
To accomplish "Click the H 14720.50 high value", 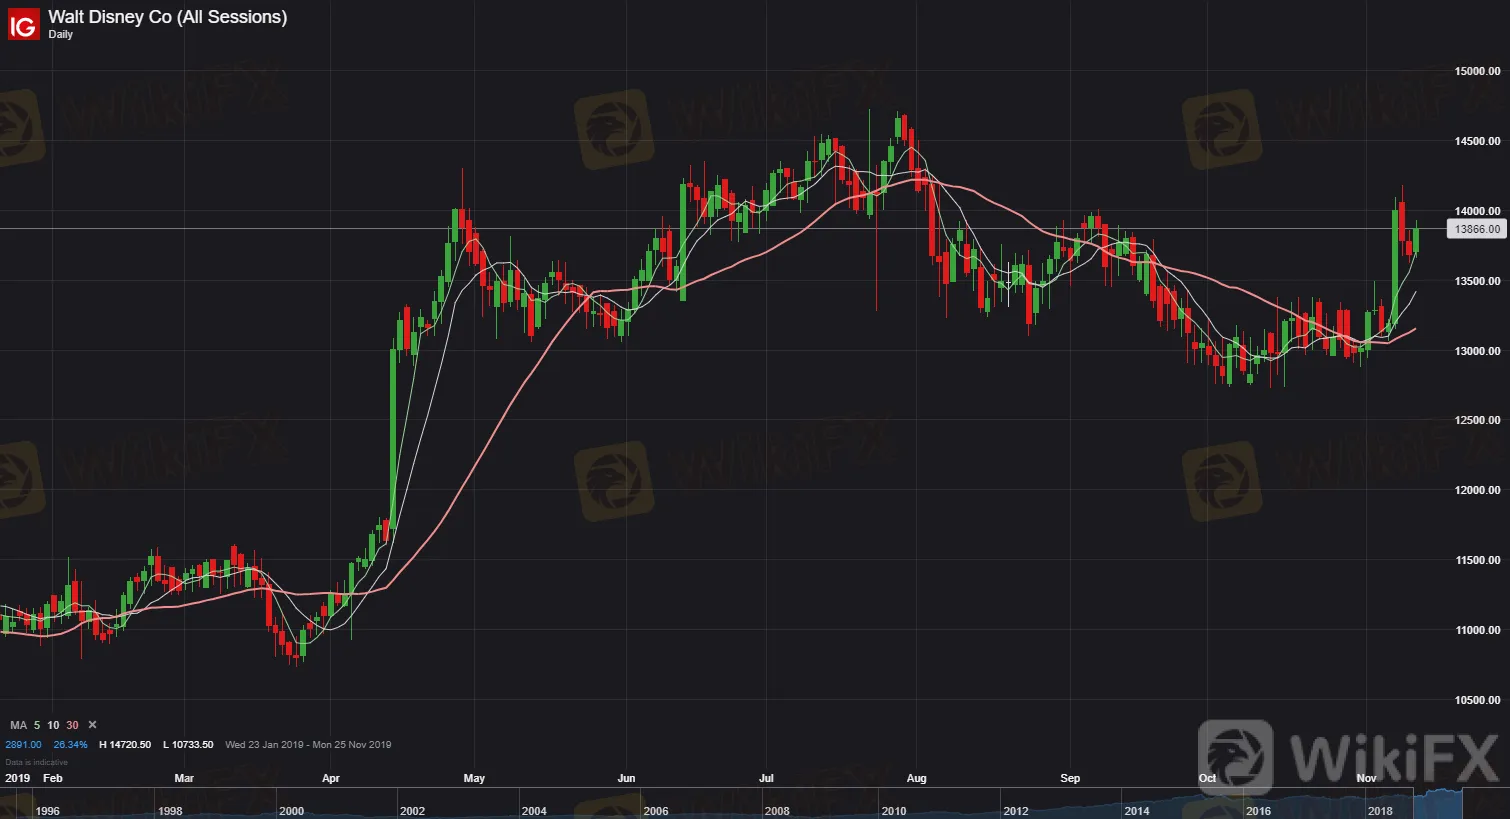I will tap(125, 745).
